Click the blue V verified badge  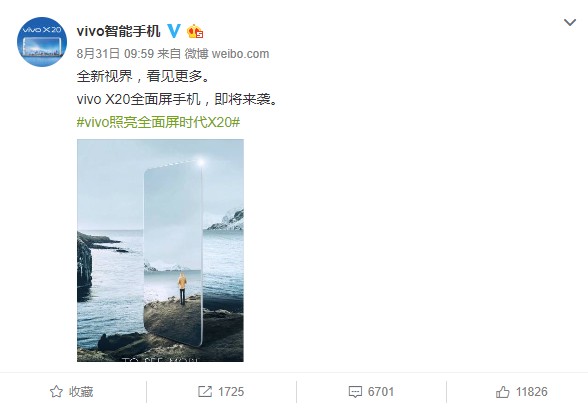coord(174,31)
